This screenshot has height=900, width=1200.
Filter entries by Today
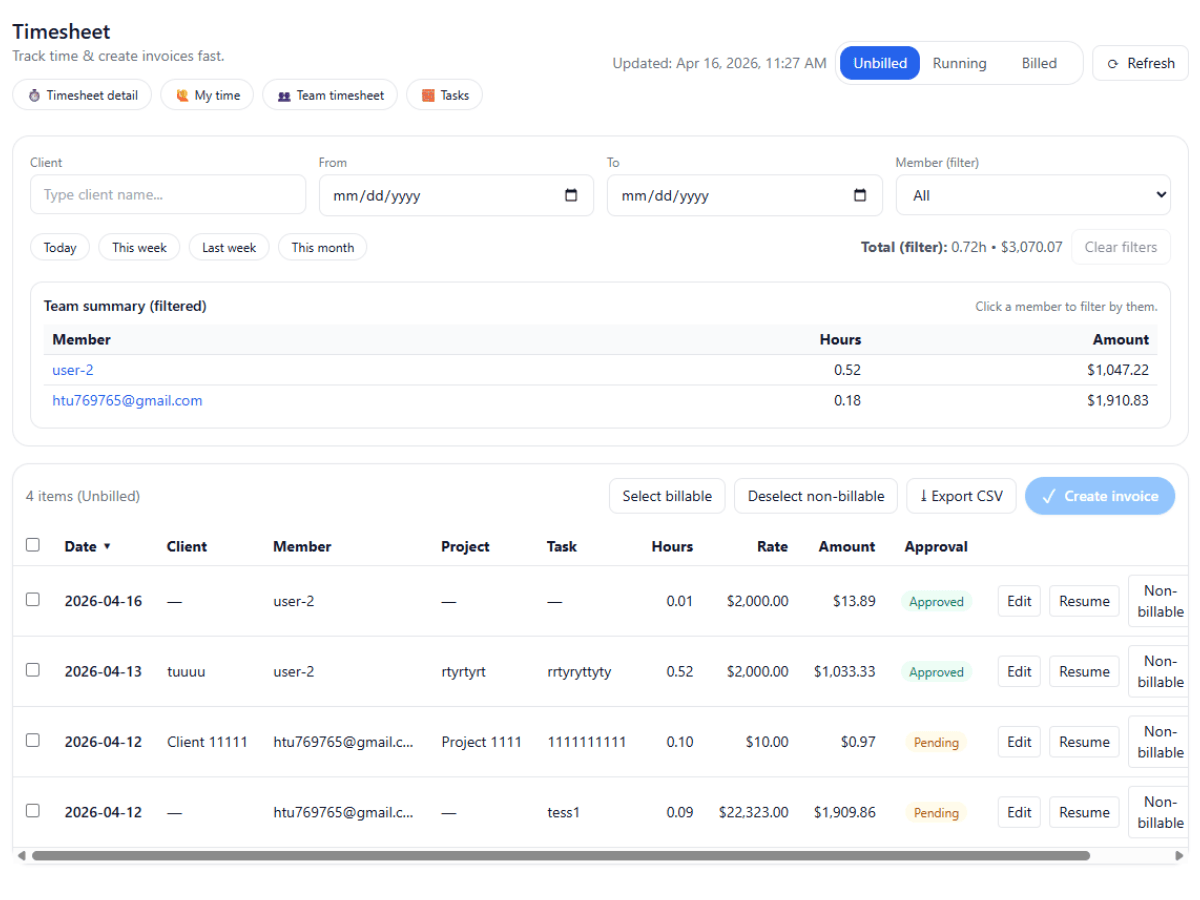pyautogui.click(x=60, y=247)
